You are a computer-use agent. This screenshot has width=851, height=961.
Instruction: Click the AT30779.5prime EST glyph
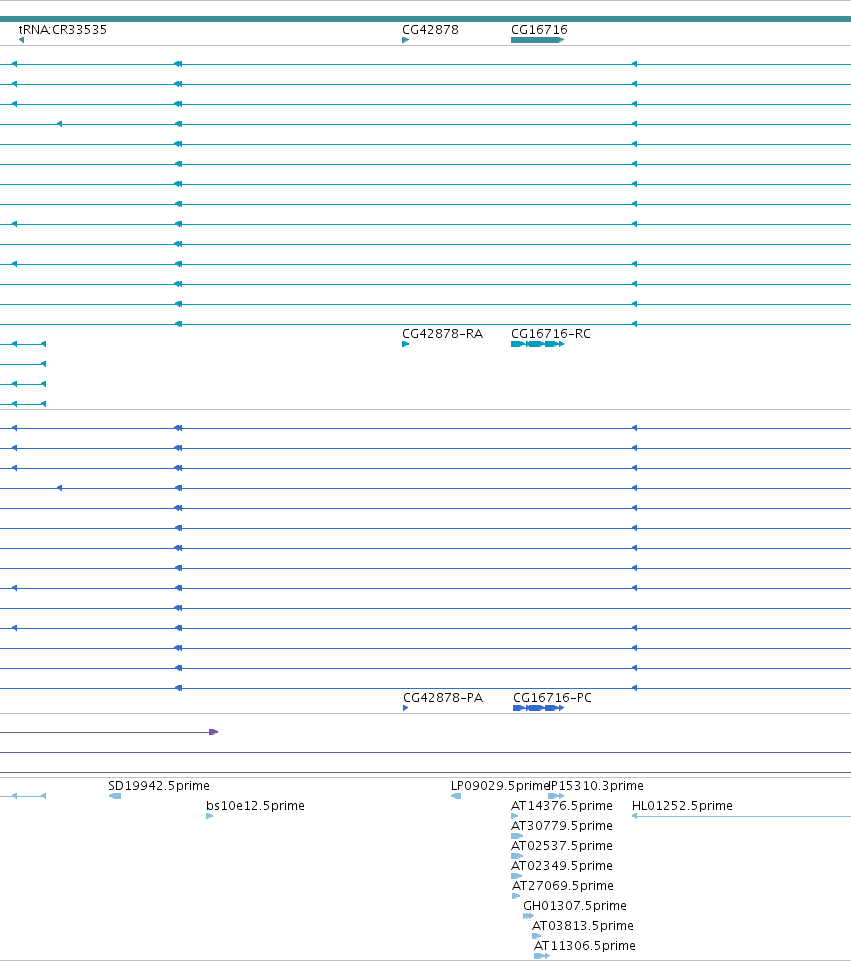coord(517,836)
